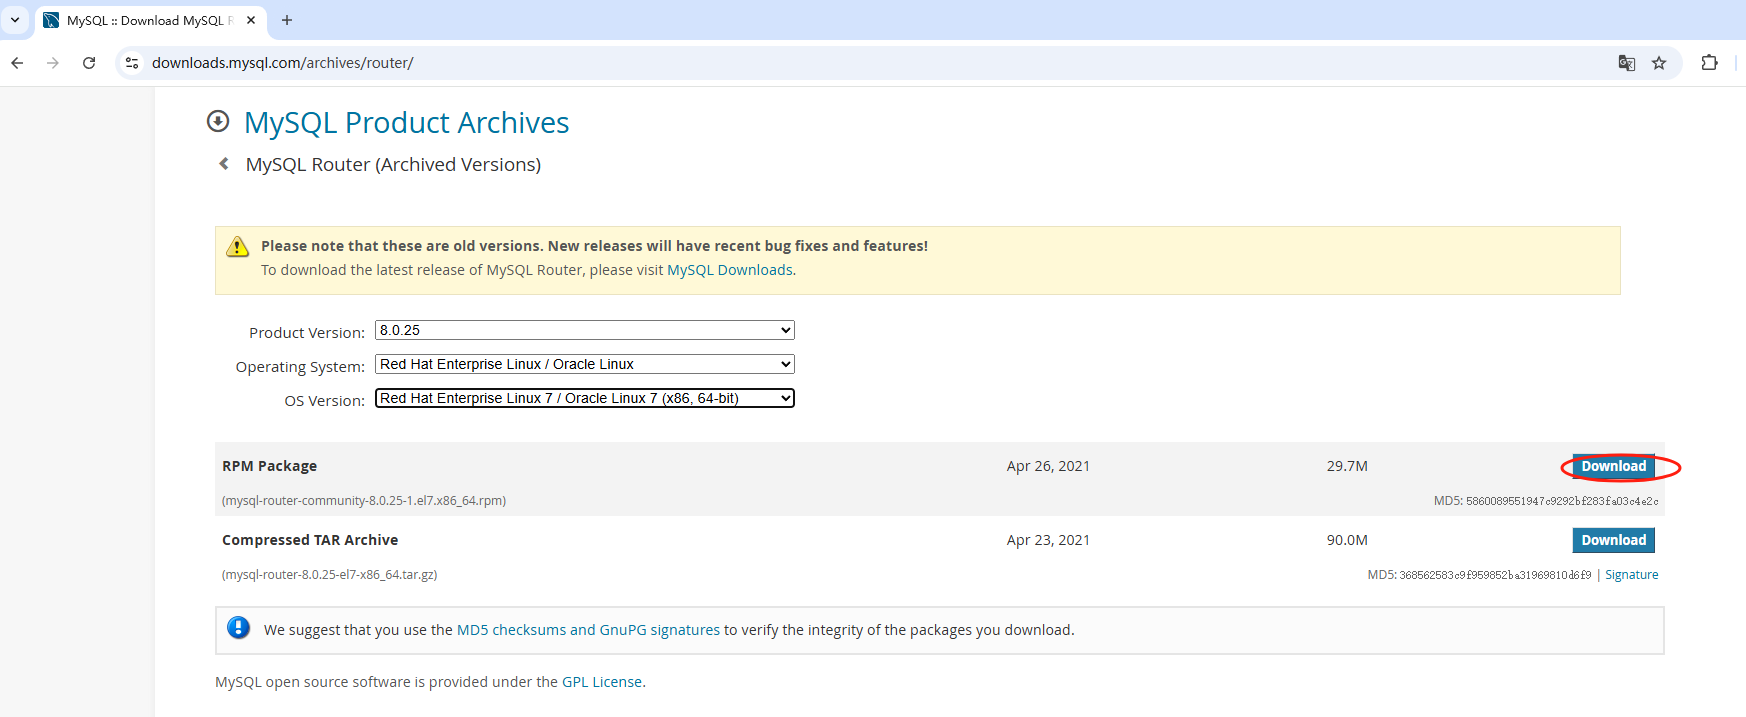This screenshot has width=1746, height=717.
Task: Open the OS Version dropdown
Action: (585, 398)
